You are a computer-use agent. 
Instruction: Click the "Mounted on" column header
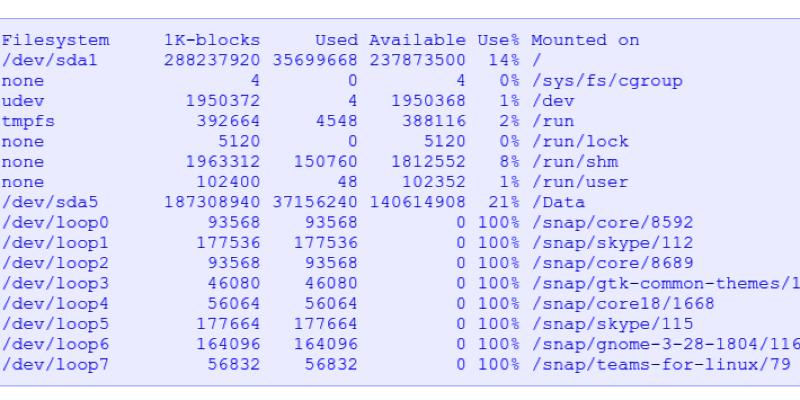(585, 40)
